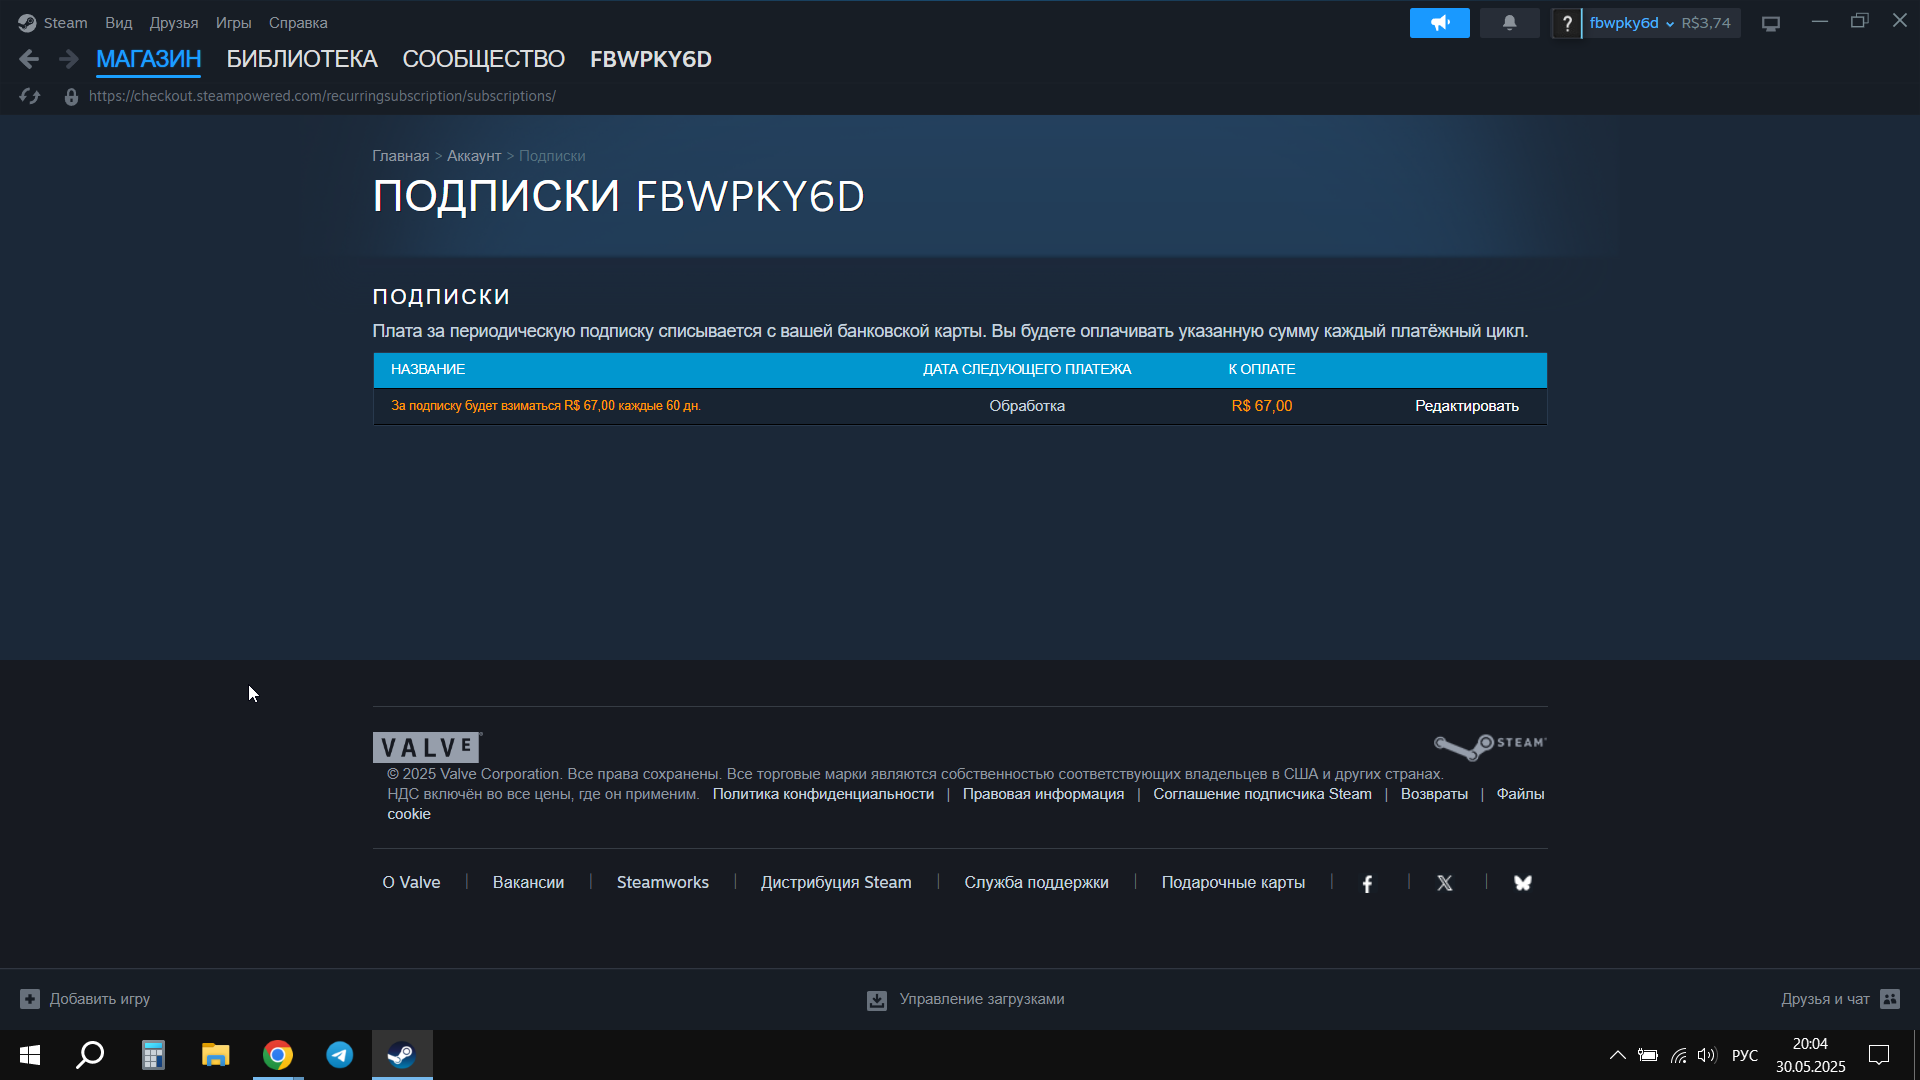Show hidden system tray icons chevron
The width and height of the screenshot is (1920, 1080).
1617,1055
